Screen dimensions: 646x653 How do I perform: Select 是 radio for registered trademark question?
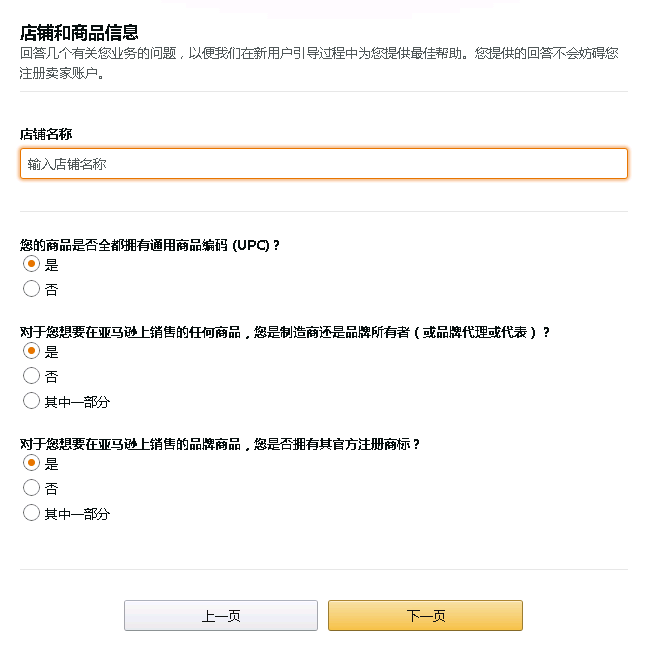[x=31, y=464]
